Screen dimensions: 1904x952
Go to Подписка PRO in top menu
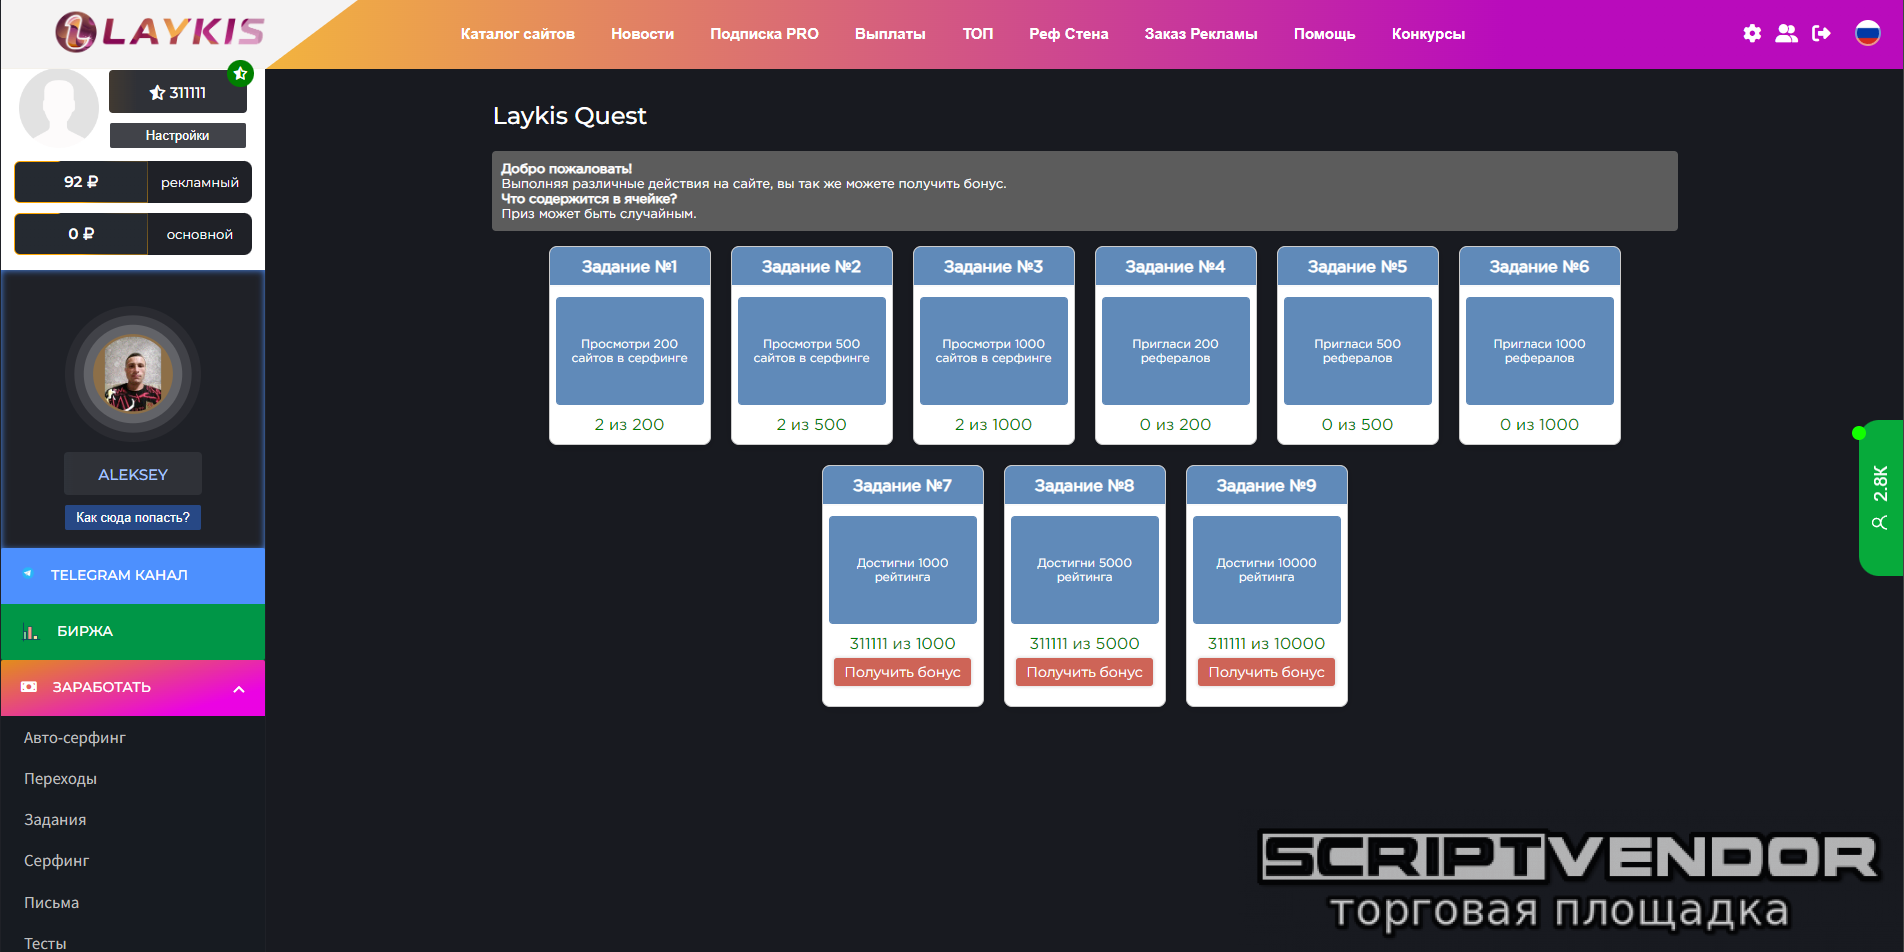pyautogui.click(x=764, y=34)
